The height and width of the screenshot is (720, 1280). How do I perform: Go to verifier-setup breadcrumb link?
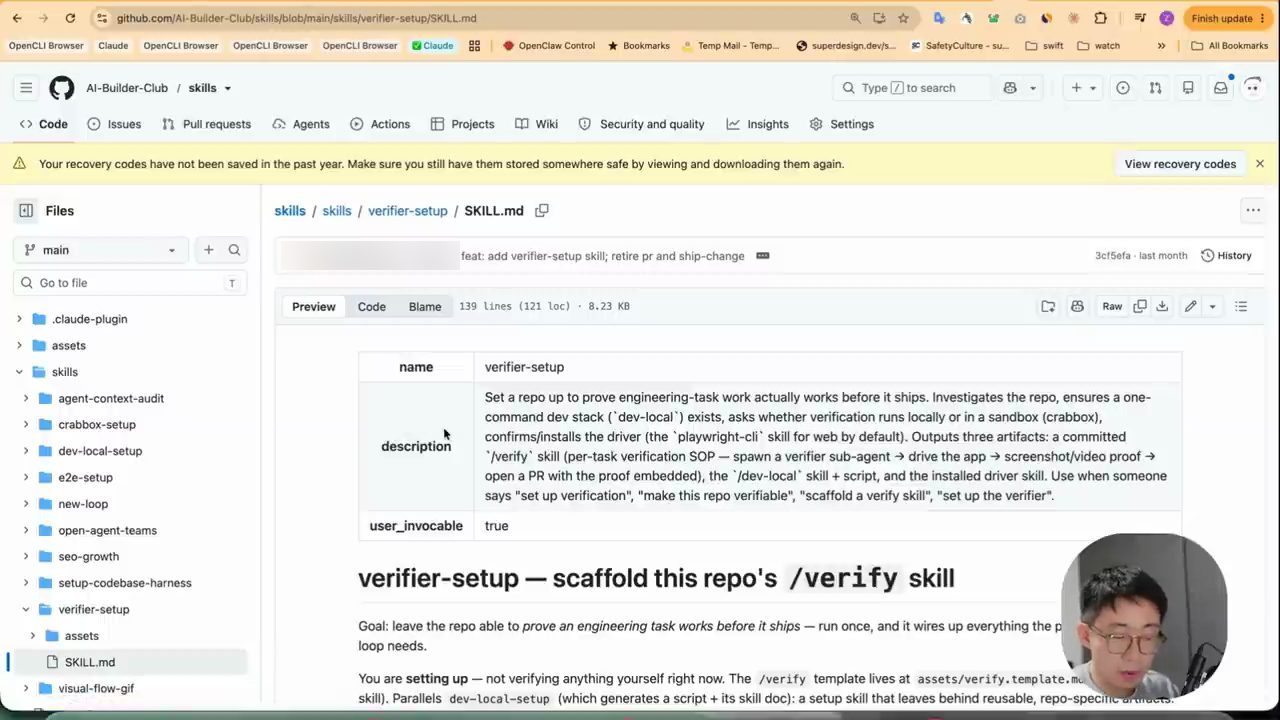point(408,211)
